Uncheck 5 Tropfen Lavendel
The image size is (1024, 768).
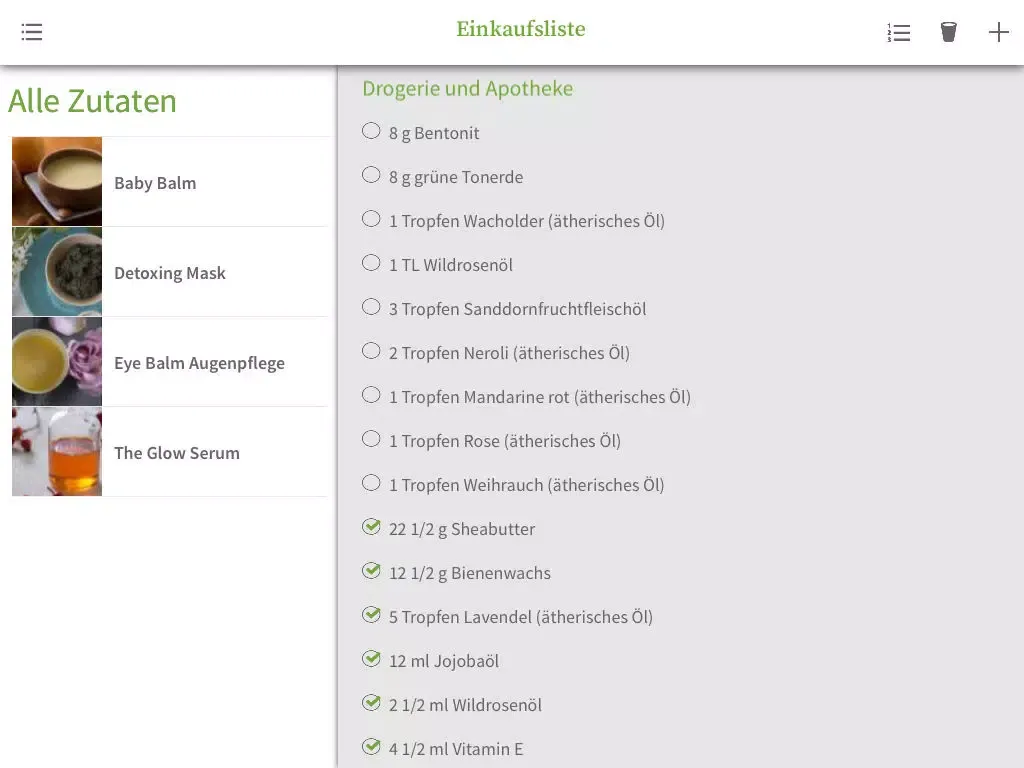[x=371, y=615]
